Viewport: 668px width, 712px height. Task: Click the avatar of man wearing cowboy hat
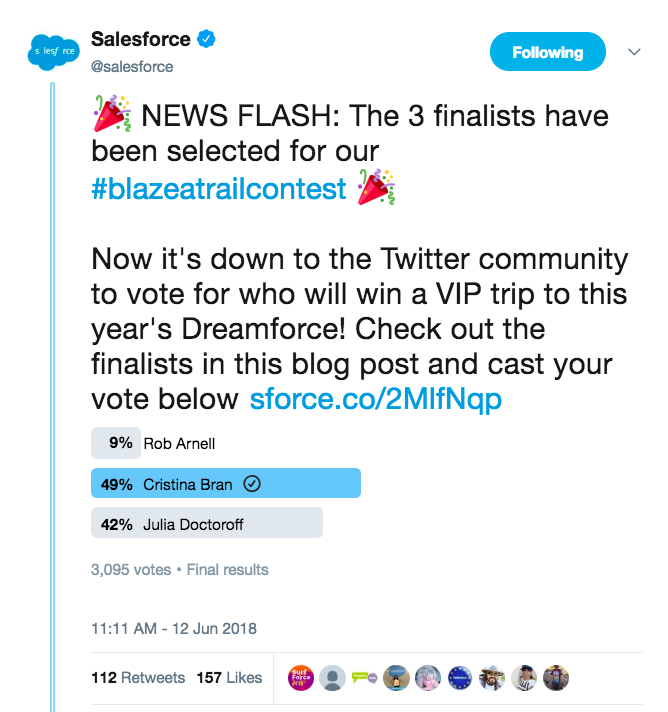490,677
